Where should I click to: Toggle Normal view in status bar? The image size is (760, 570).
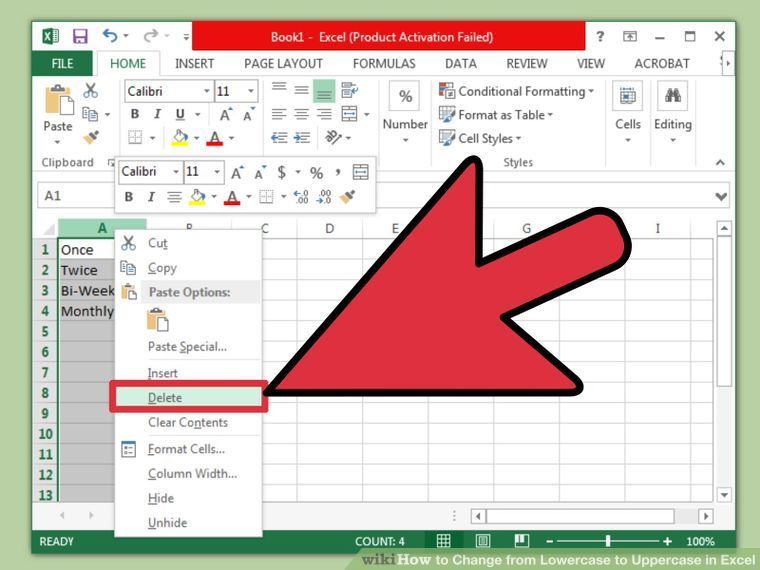(x=443, y=540)
